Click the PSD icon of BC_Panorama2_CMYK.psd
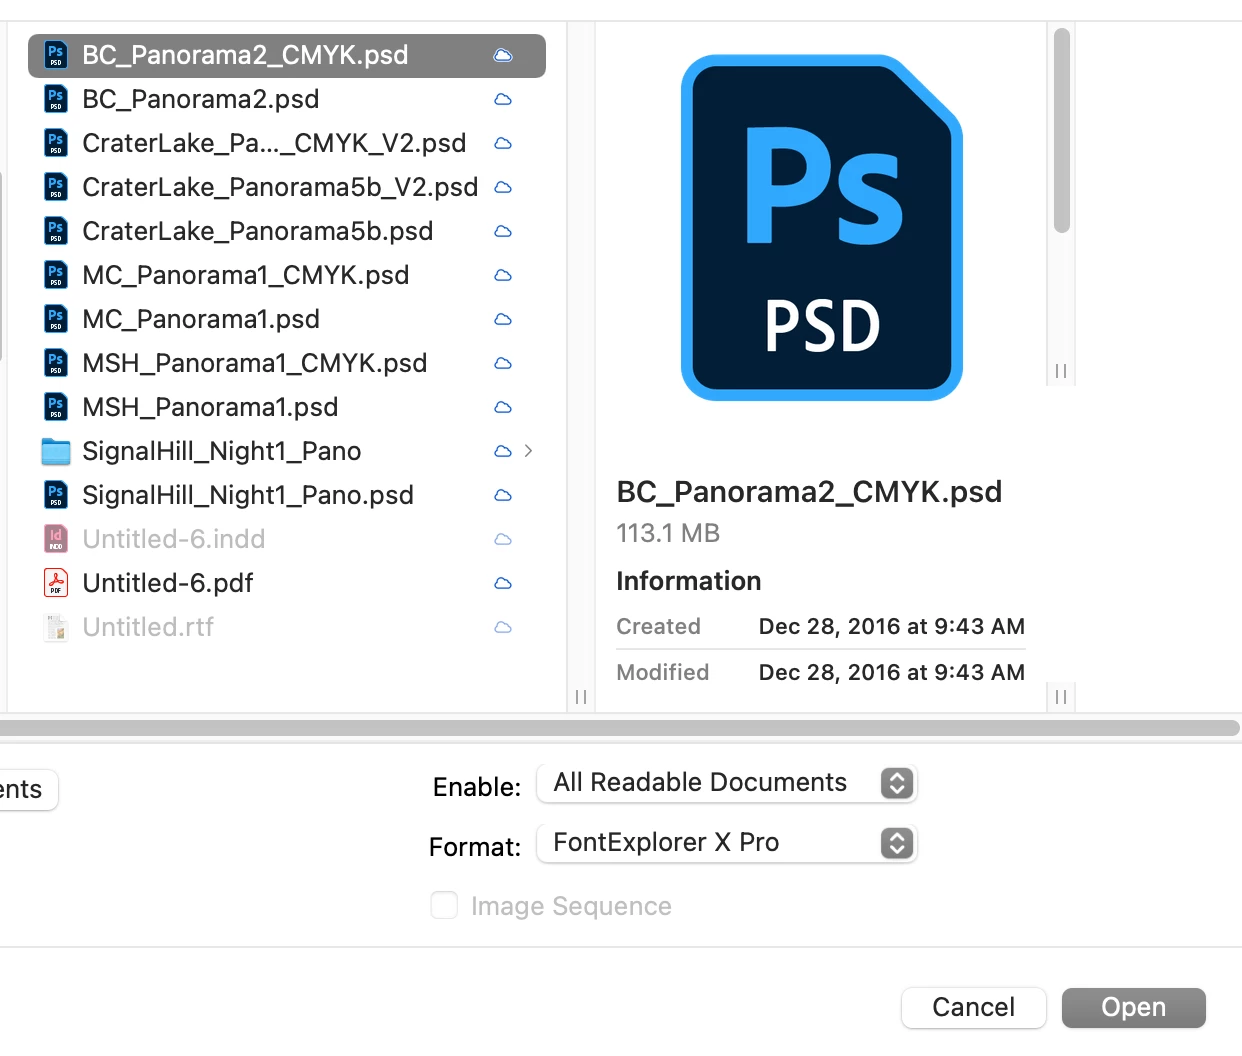Screen dimensions: 1242x1056 56,55
